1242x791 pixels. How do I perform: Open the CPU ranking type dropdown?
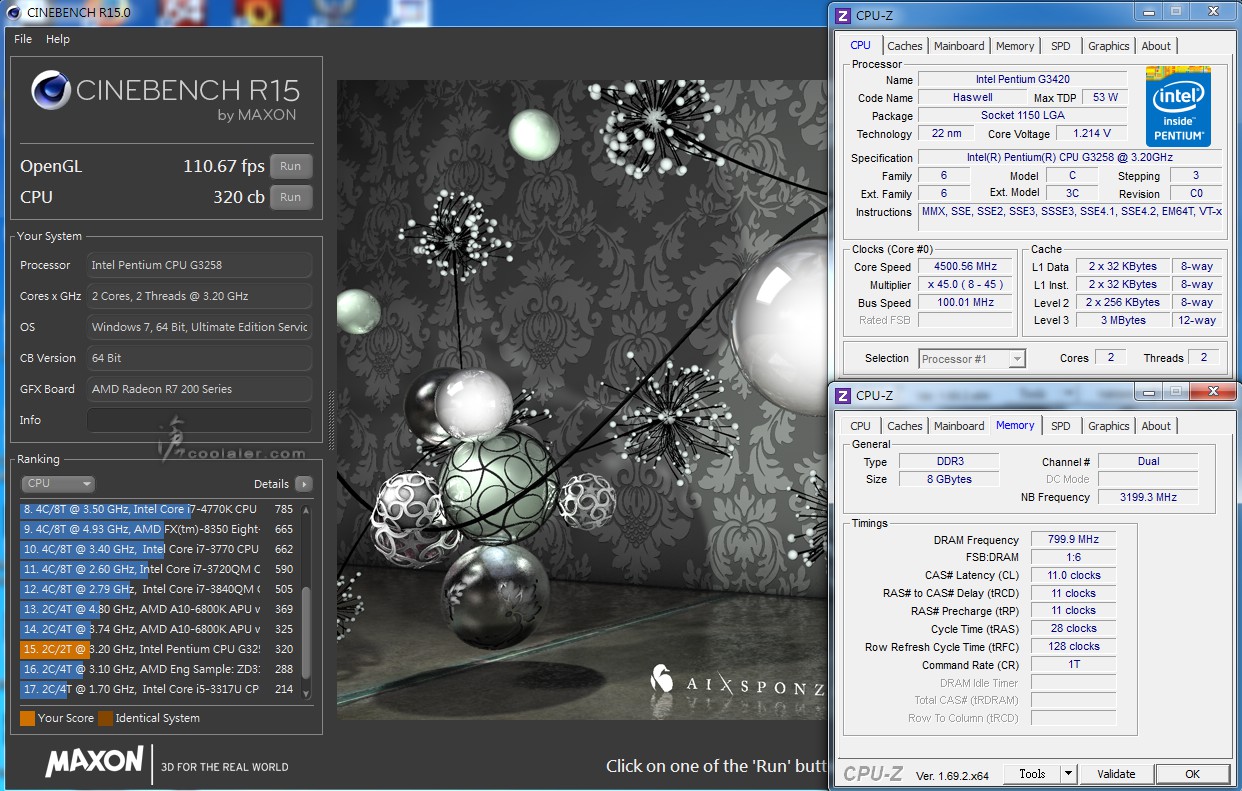coord(58,484)
